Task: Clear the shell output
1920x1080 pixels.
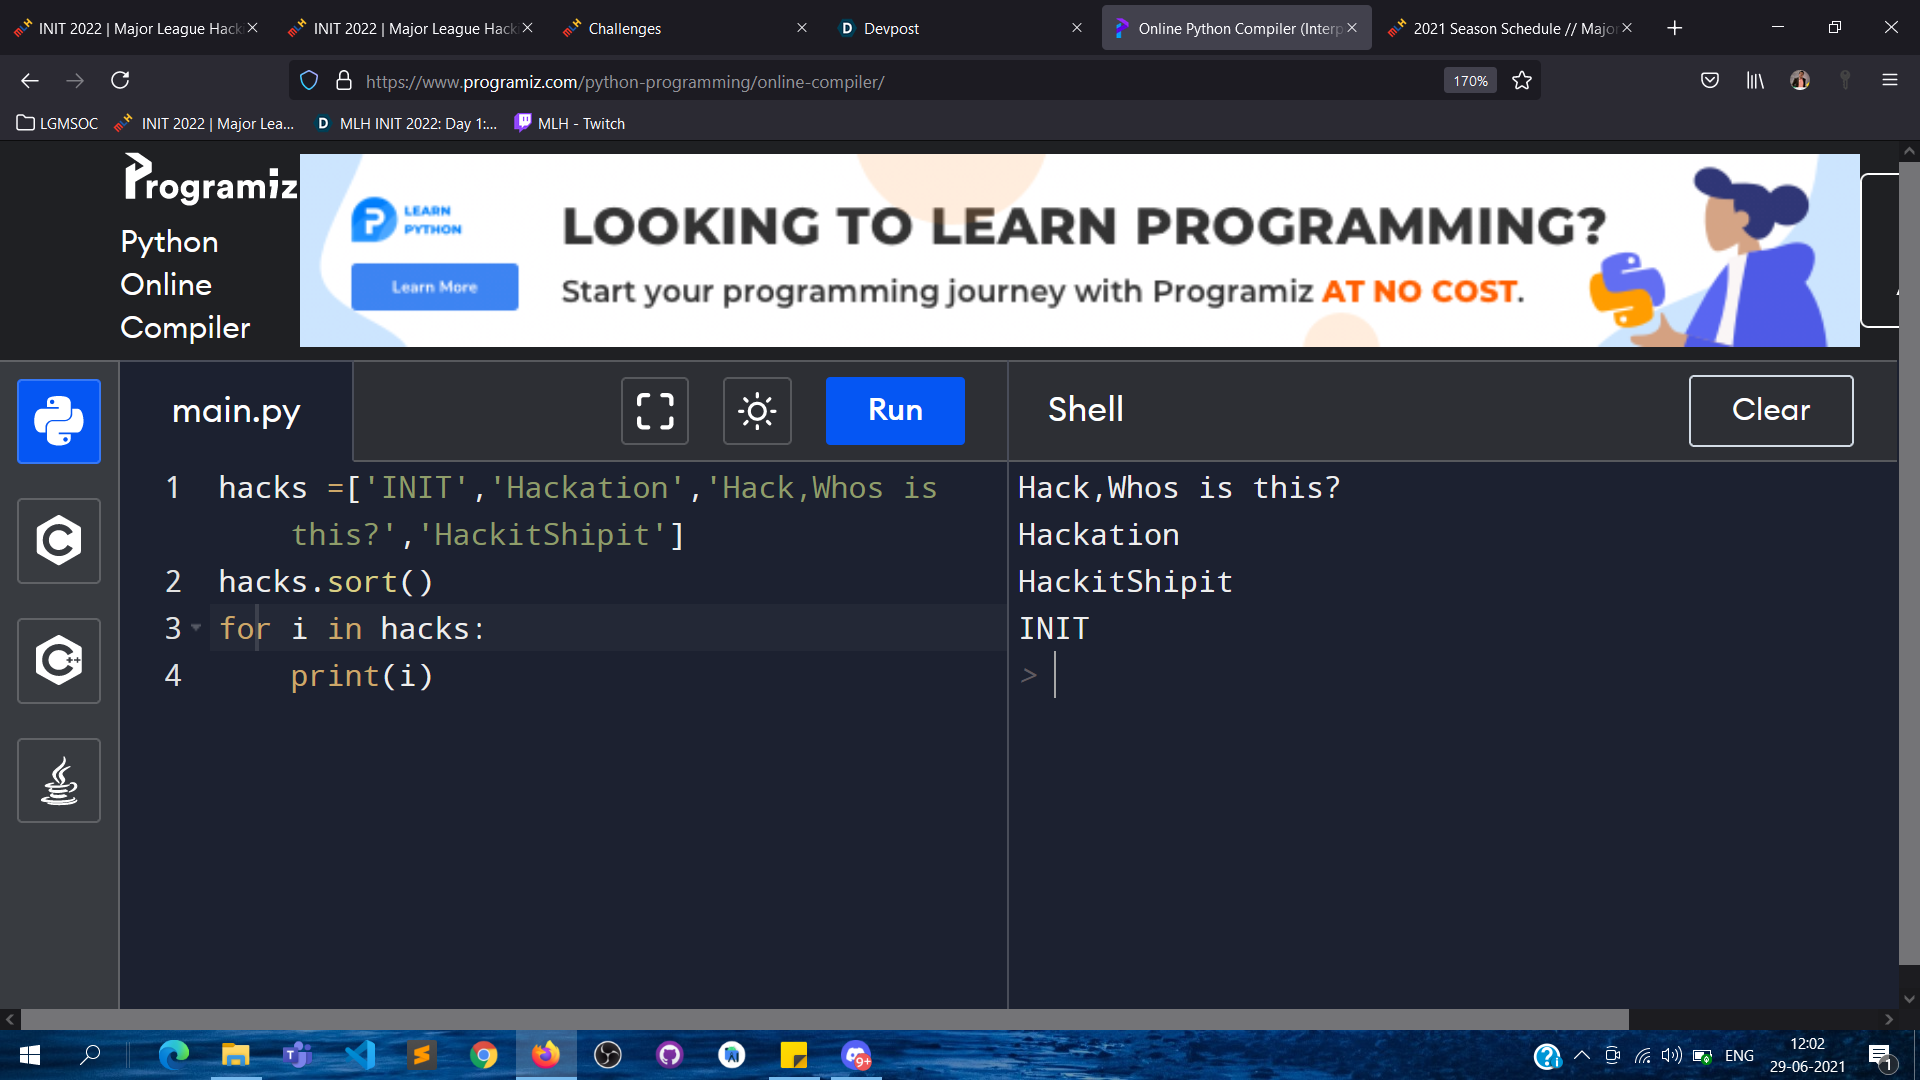Action: click(x=1770, y=411)
